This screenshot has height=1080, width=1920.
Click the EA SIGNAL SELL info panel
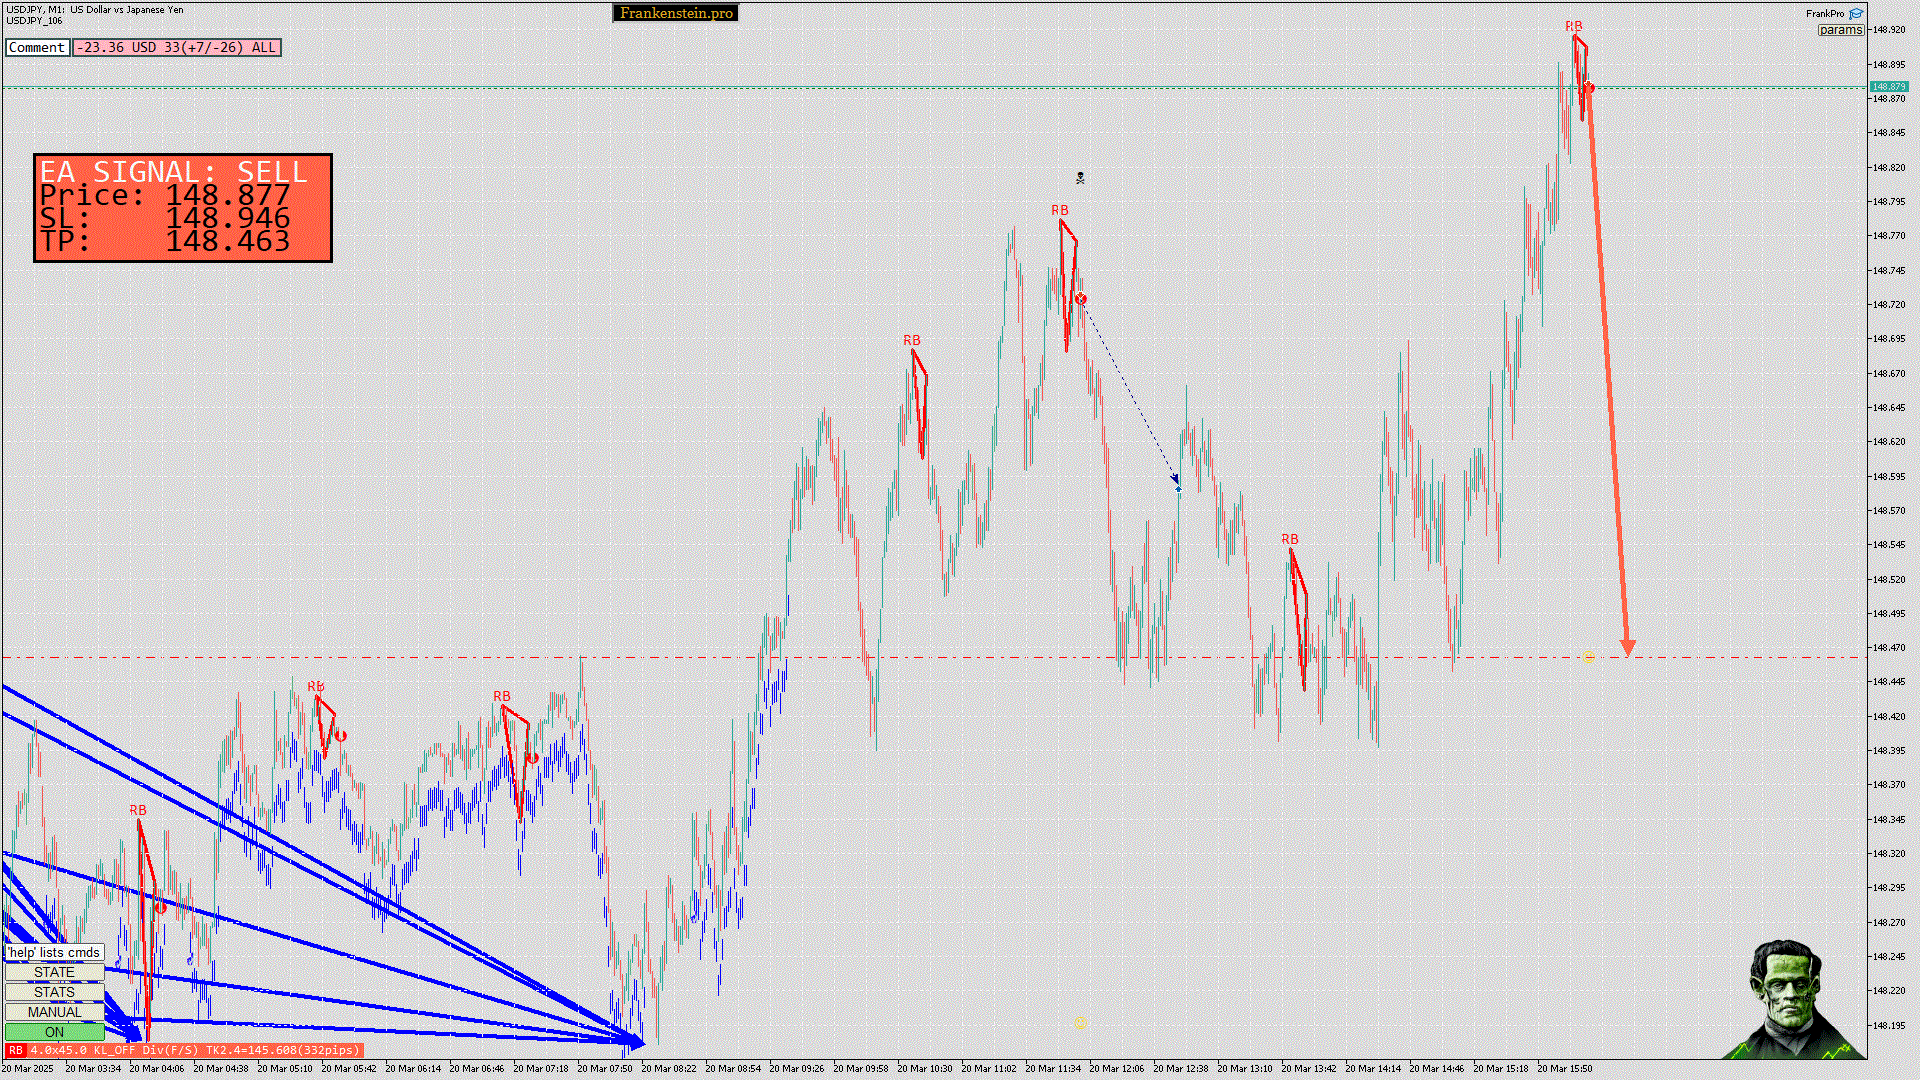(183, 208)
